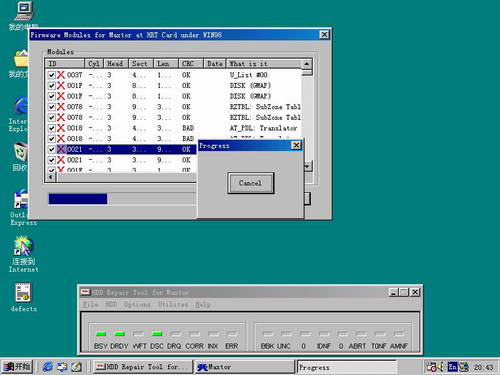Close the Progress dialog

click(x=296, y=145)
